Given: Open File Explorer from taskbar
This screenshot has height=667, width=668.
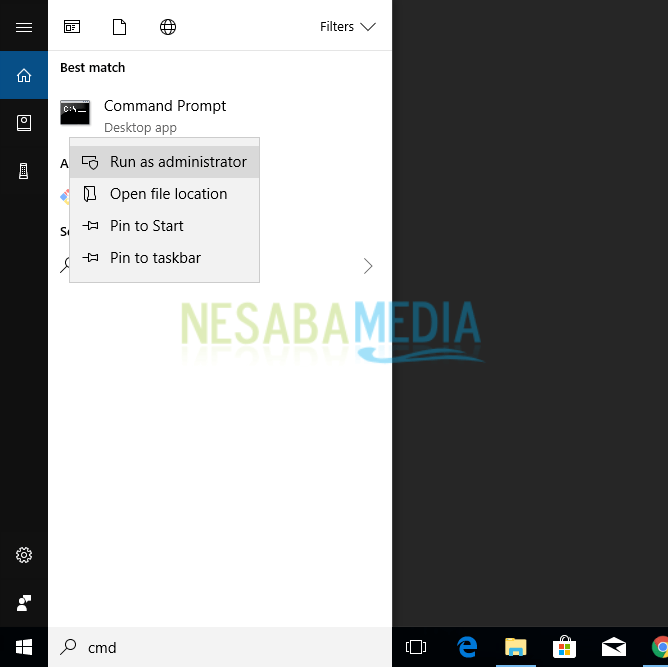Looking at the screenshot, I should 516,647.
